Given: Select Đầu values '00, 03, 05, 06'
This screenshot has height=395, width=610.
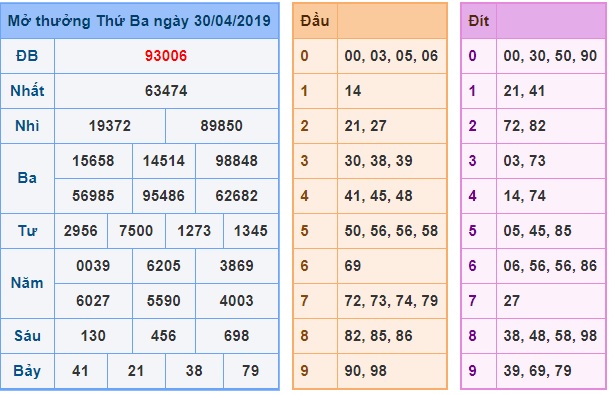Looking at the screenshot, I should tap(391, 56).
